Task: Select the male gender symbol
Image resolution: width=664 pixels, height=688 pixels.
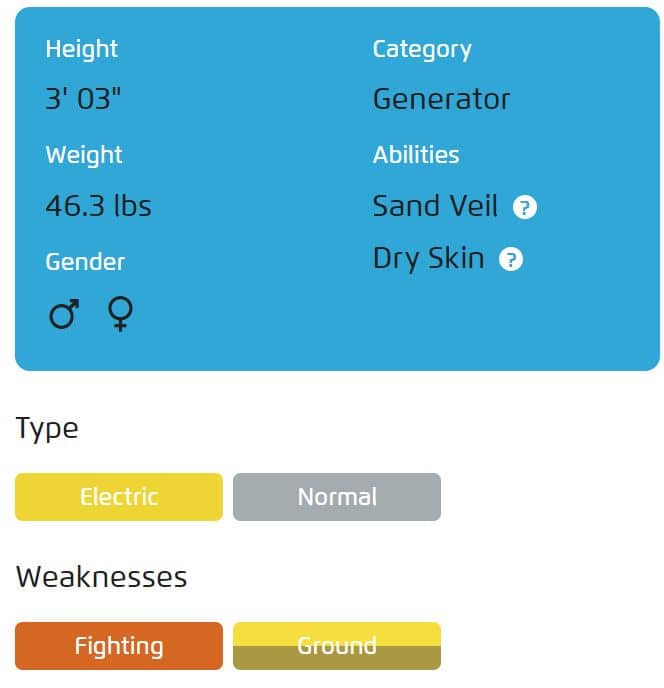Action: 64,314
